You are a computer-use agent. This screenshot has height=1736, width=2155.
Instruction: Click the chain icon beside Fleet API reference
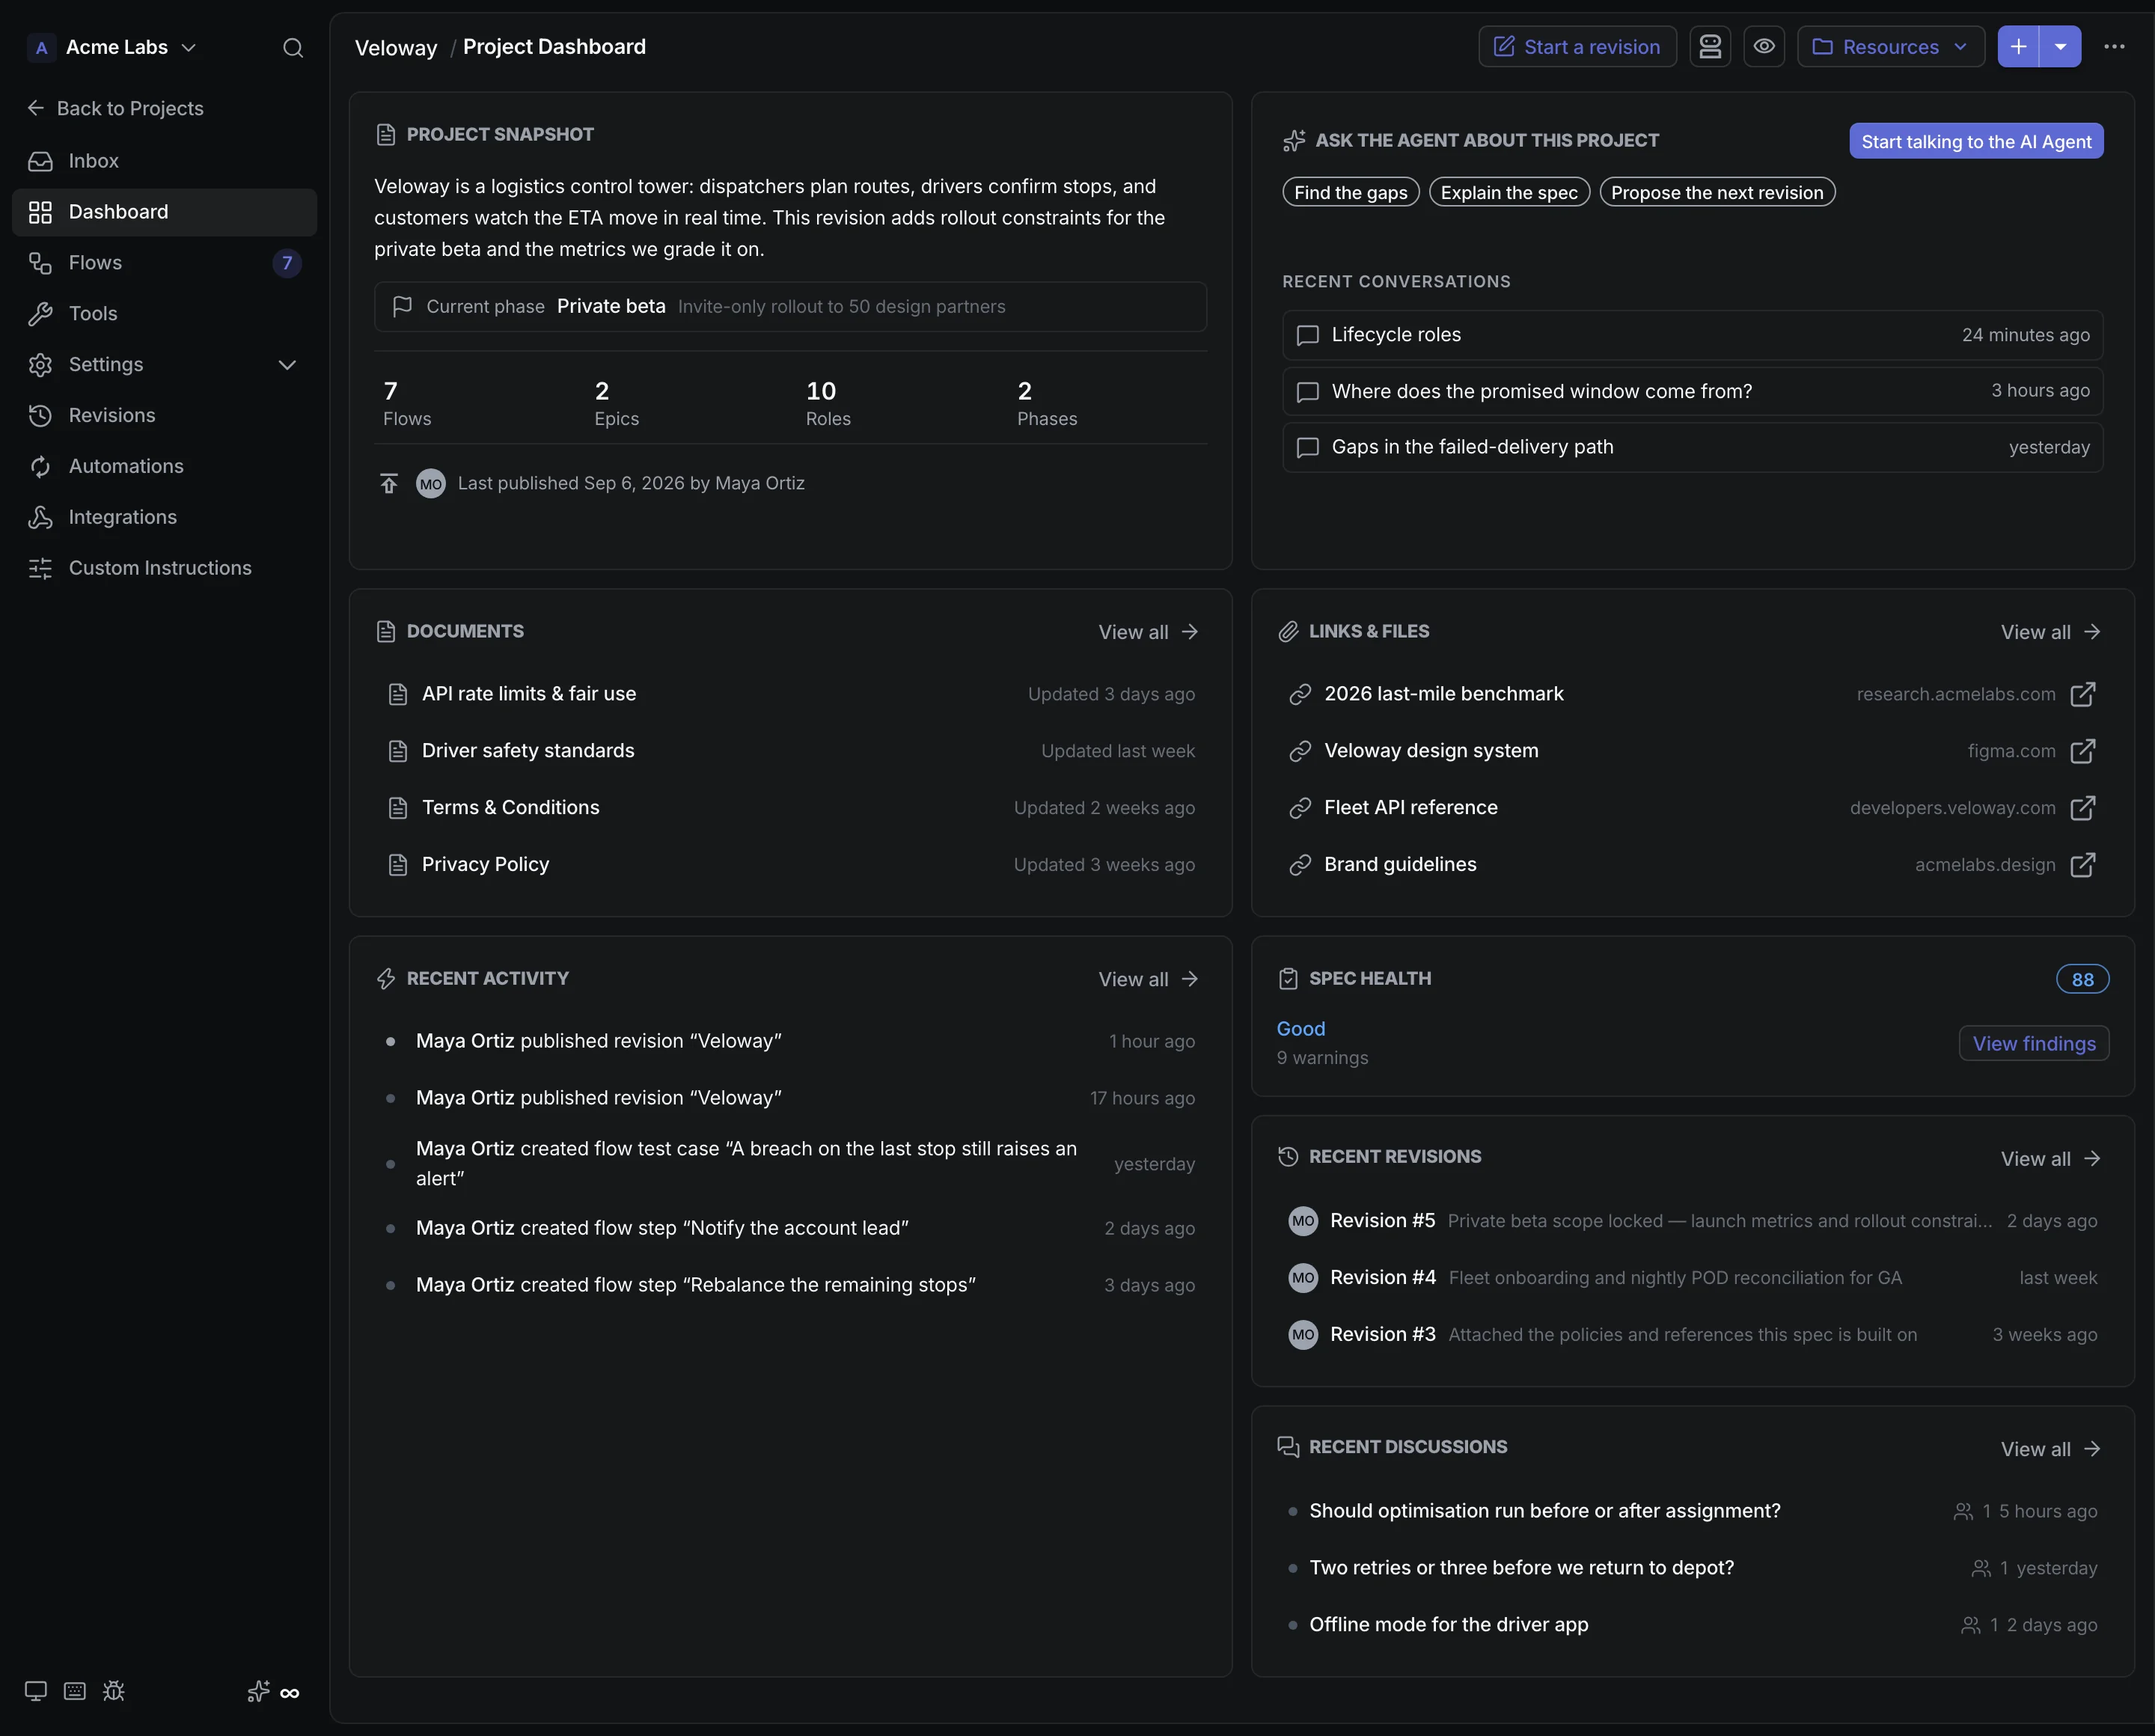(x=1299, y=808)
